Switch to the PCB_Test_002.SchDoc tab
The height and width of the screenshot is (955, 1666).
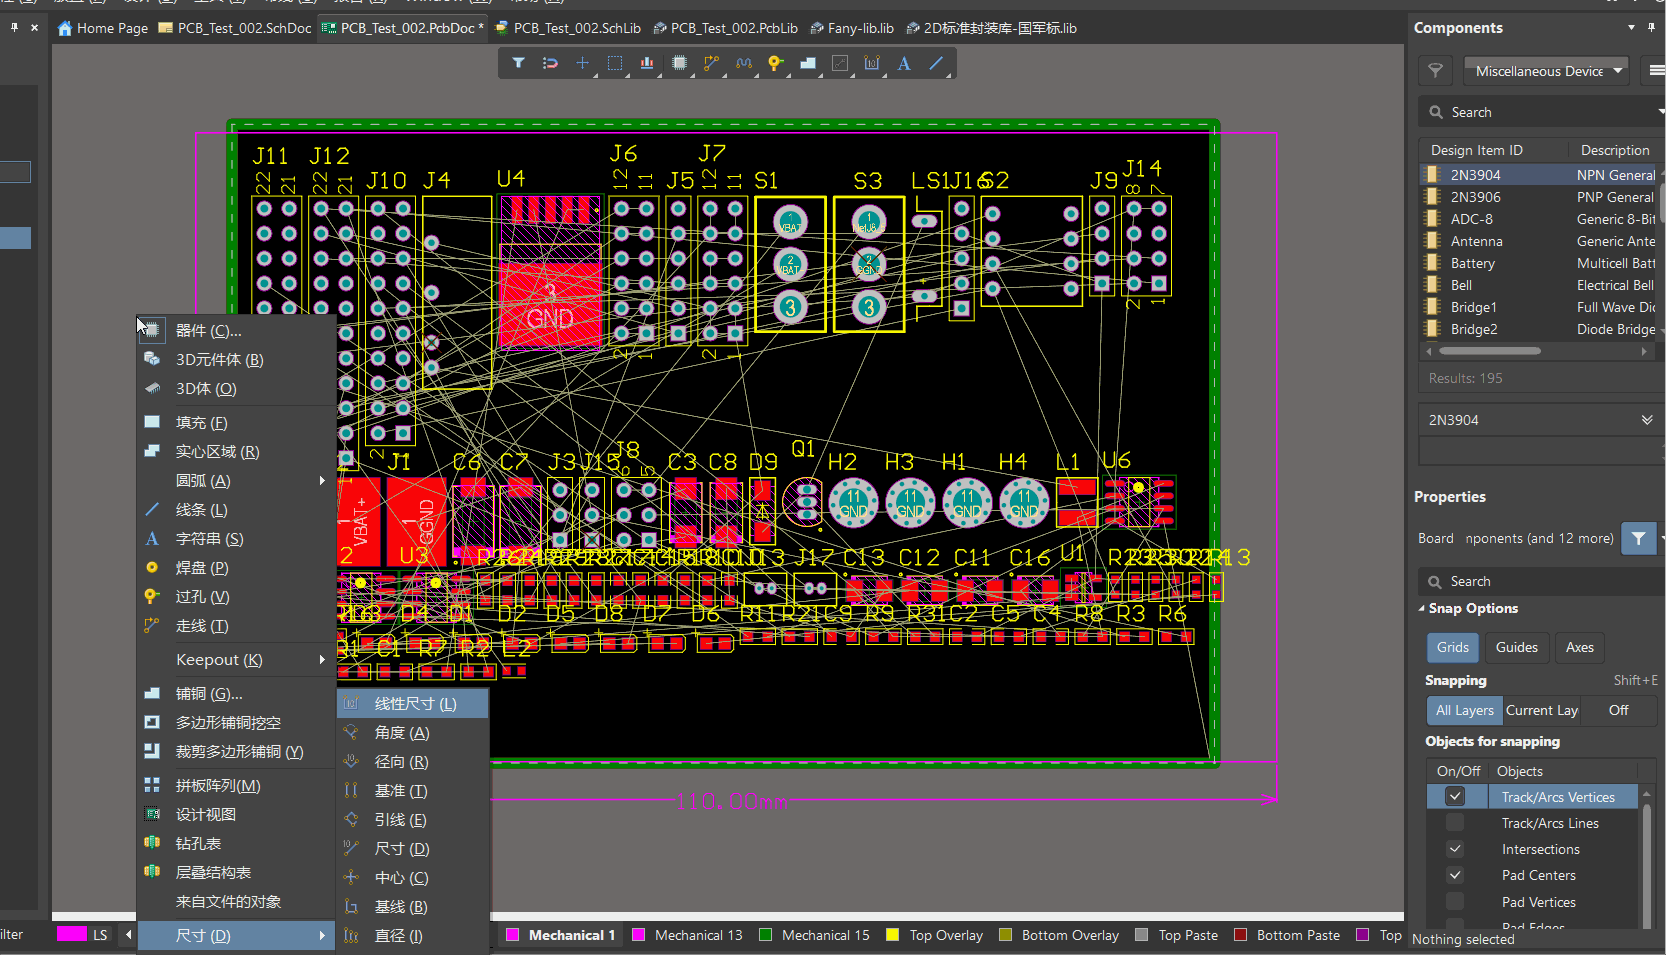tap(236, 28)
